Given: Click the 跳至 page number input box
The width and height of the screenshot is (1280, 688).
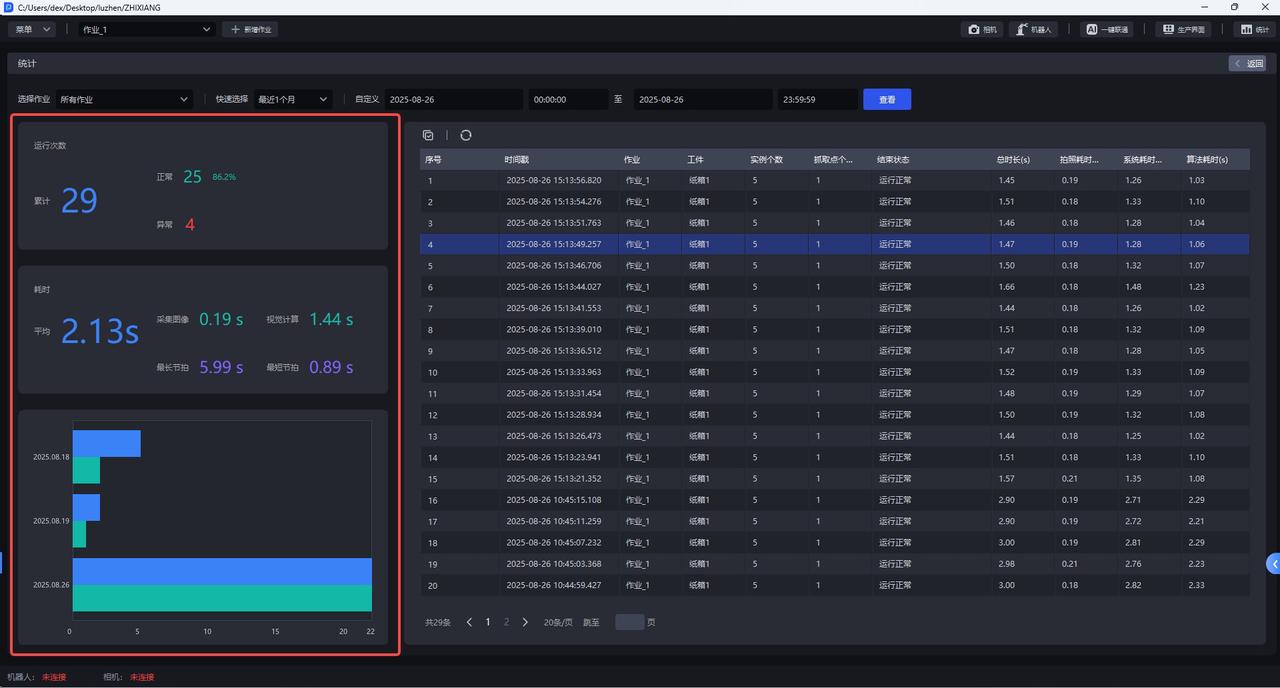Looking at the screenshot, I should 629,622.
